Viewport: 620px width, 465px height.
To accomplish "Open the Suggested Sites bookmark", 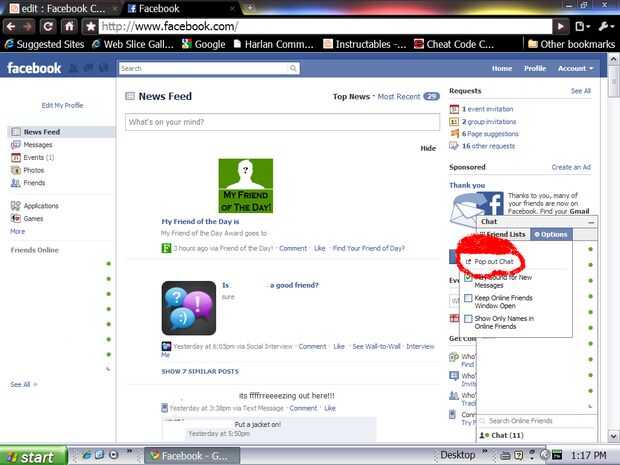I will pos(44,44).
